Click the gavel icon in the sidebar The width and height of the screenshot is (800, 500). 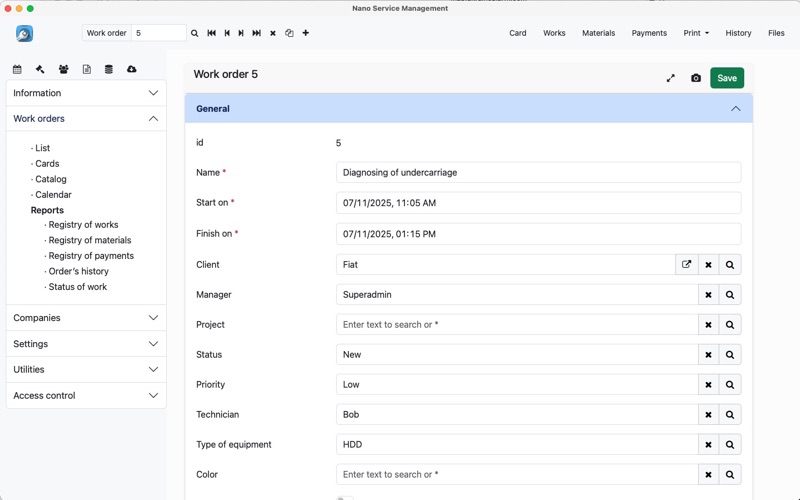pos(40,69)
